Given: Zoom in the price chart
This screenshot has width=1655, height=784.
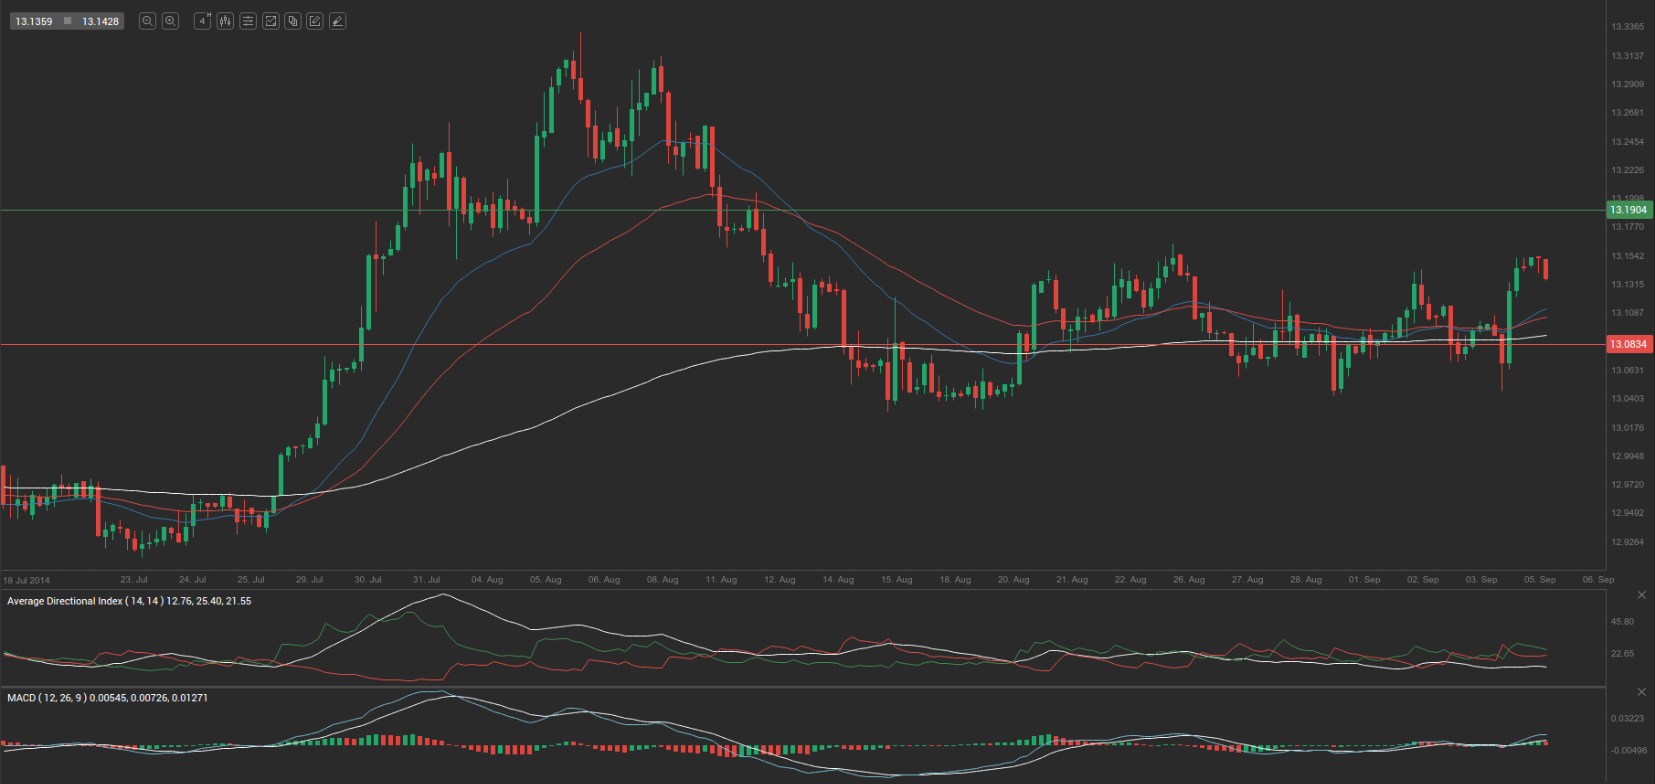Looking at the screenshot, I should click(170, 21).
